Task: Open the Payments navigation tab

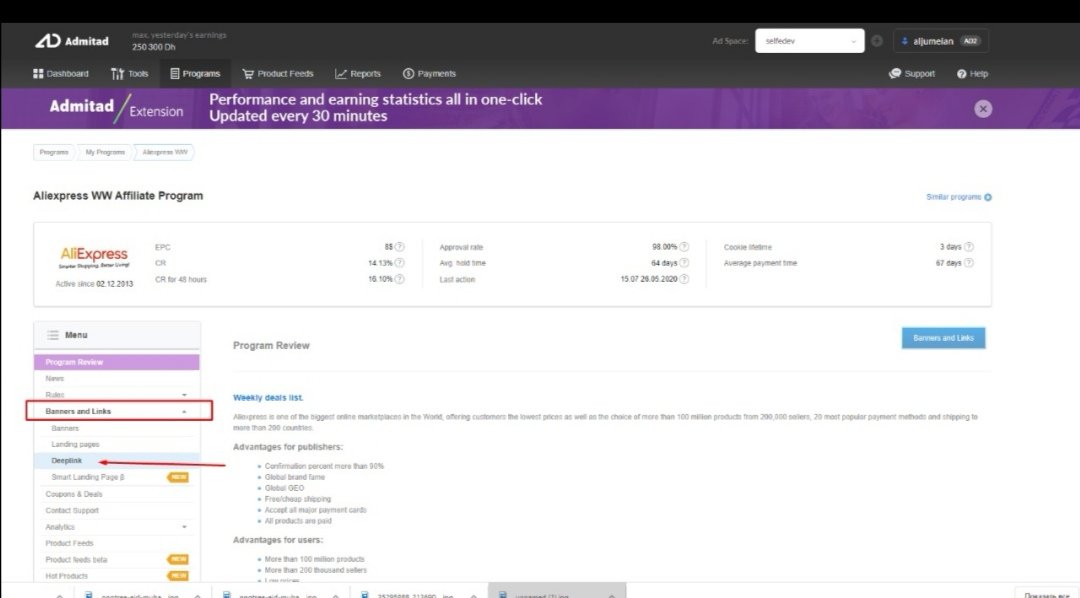Action: [429, 74]
